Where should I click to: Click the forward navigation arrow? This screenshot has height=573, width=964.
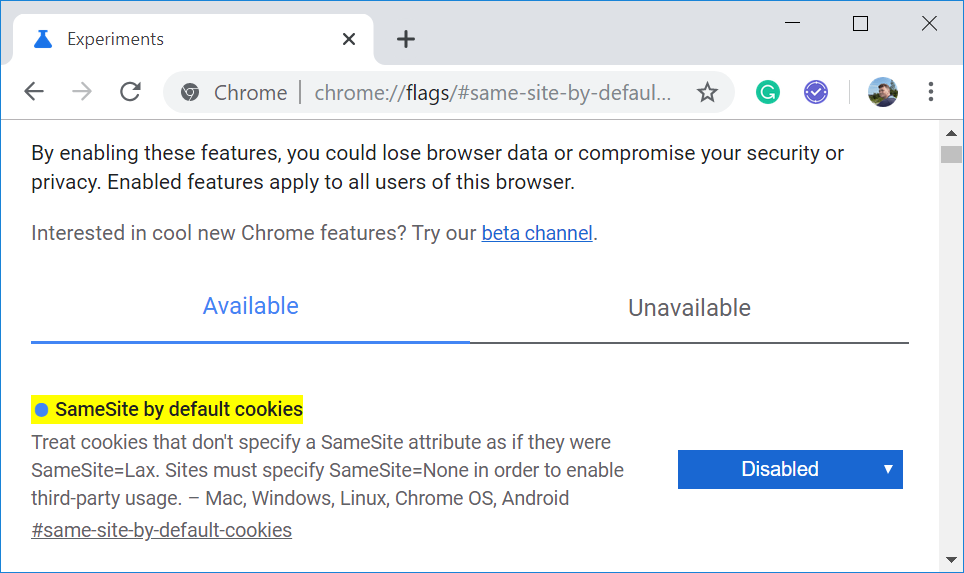pos(82,93)
